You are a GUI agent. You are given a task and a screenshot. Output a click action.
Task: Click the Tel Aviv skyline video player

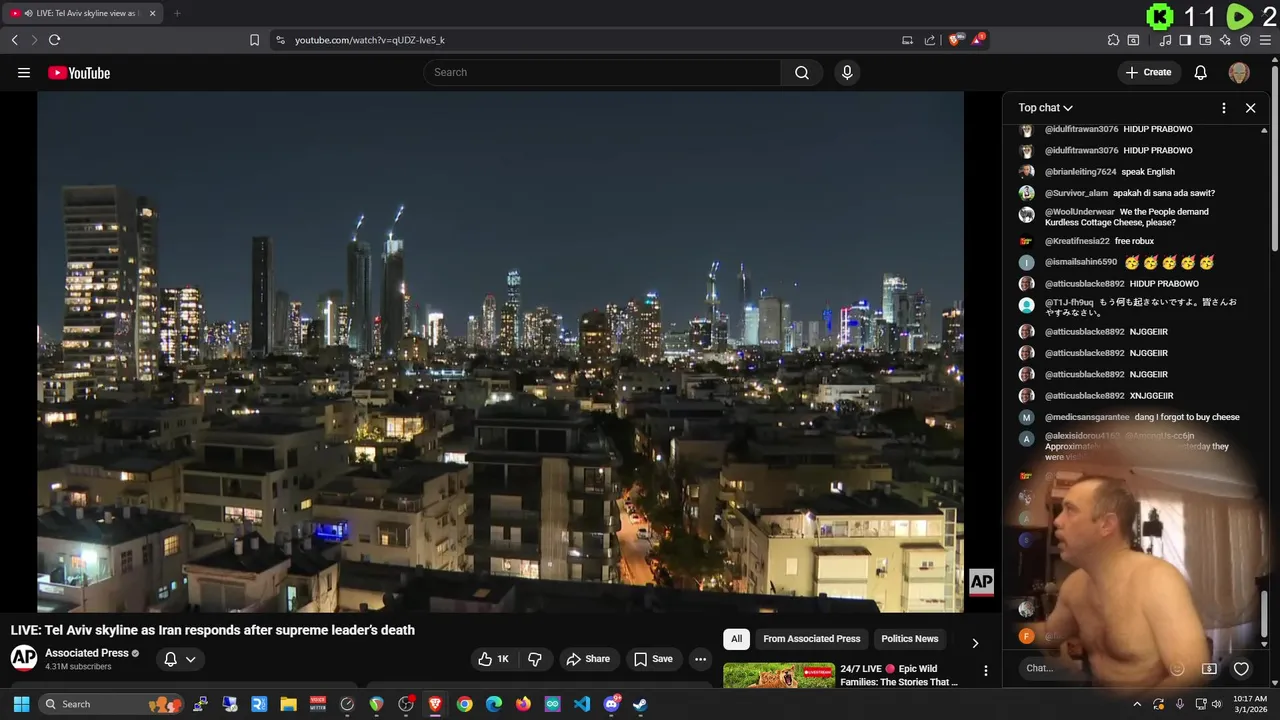[x=500, y=352]
